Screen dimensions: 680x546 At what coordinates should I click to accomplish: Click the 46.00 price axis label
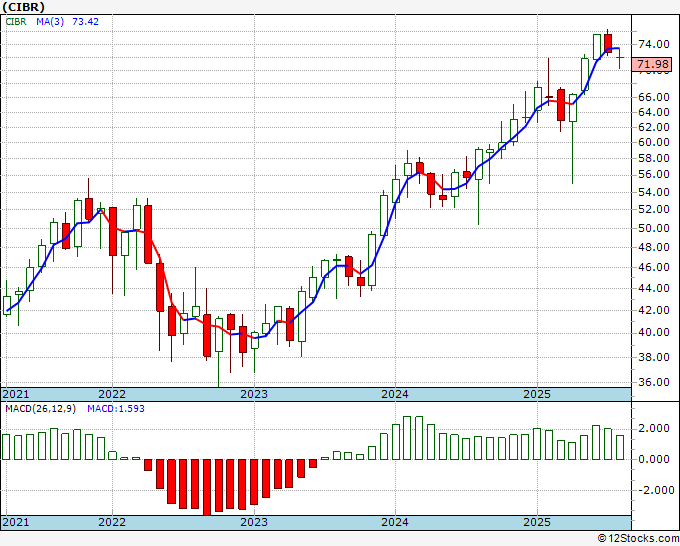point(654,267)
